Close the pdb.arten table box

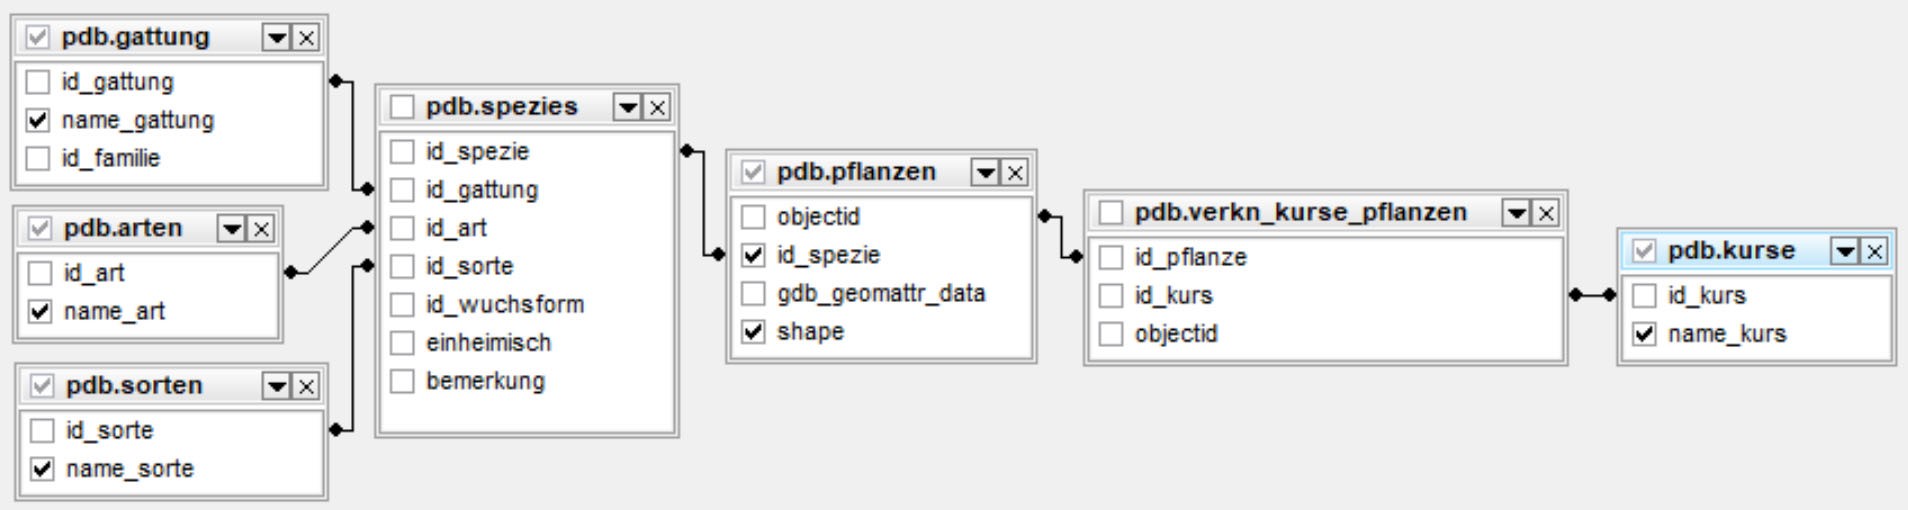[261, 229]
